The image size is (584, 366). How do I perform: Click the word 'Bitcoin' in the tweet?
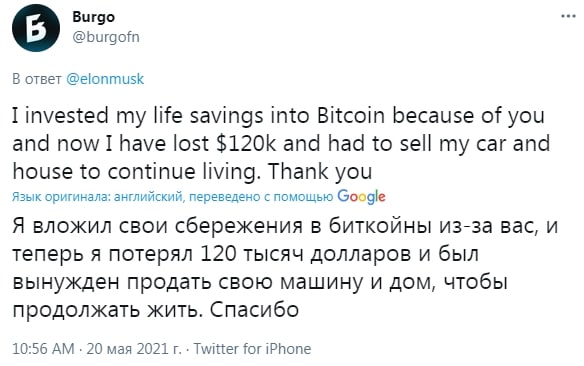point(350,115)
